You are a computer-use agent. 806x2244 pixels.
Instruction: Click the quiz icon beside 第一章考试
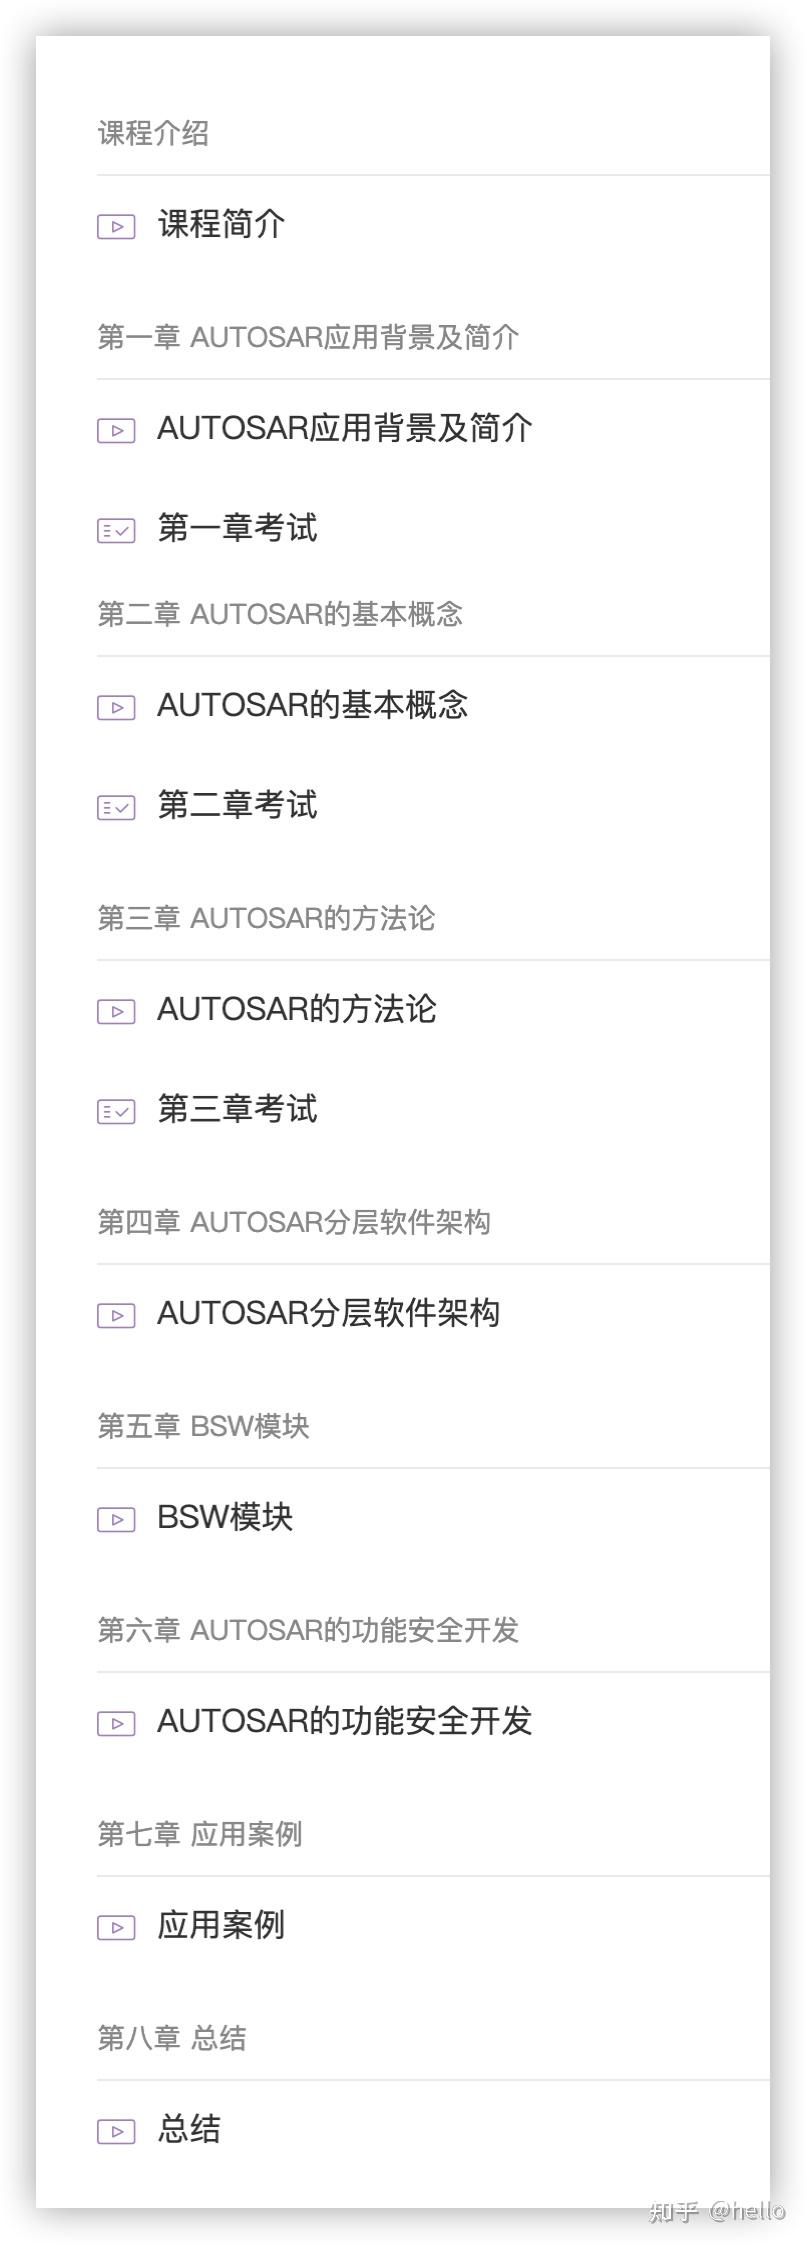tap(116, 531)
